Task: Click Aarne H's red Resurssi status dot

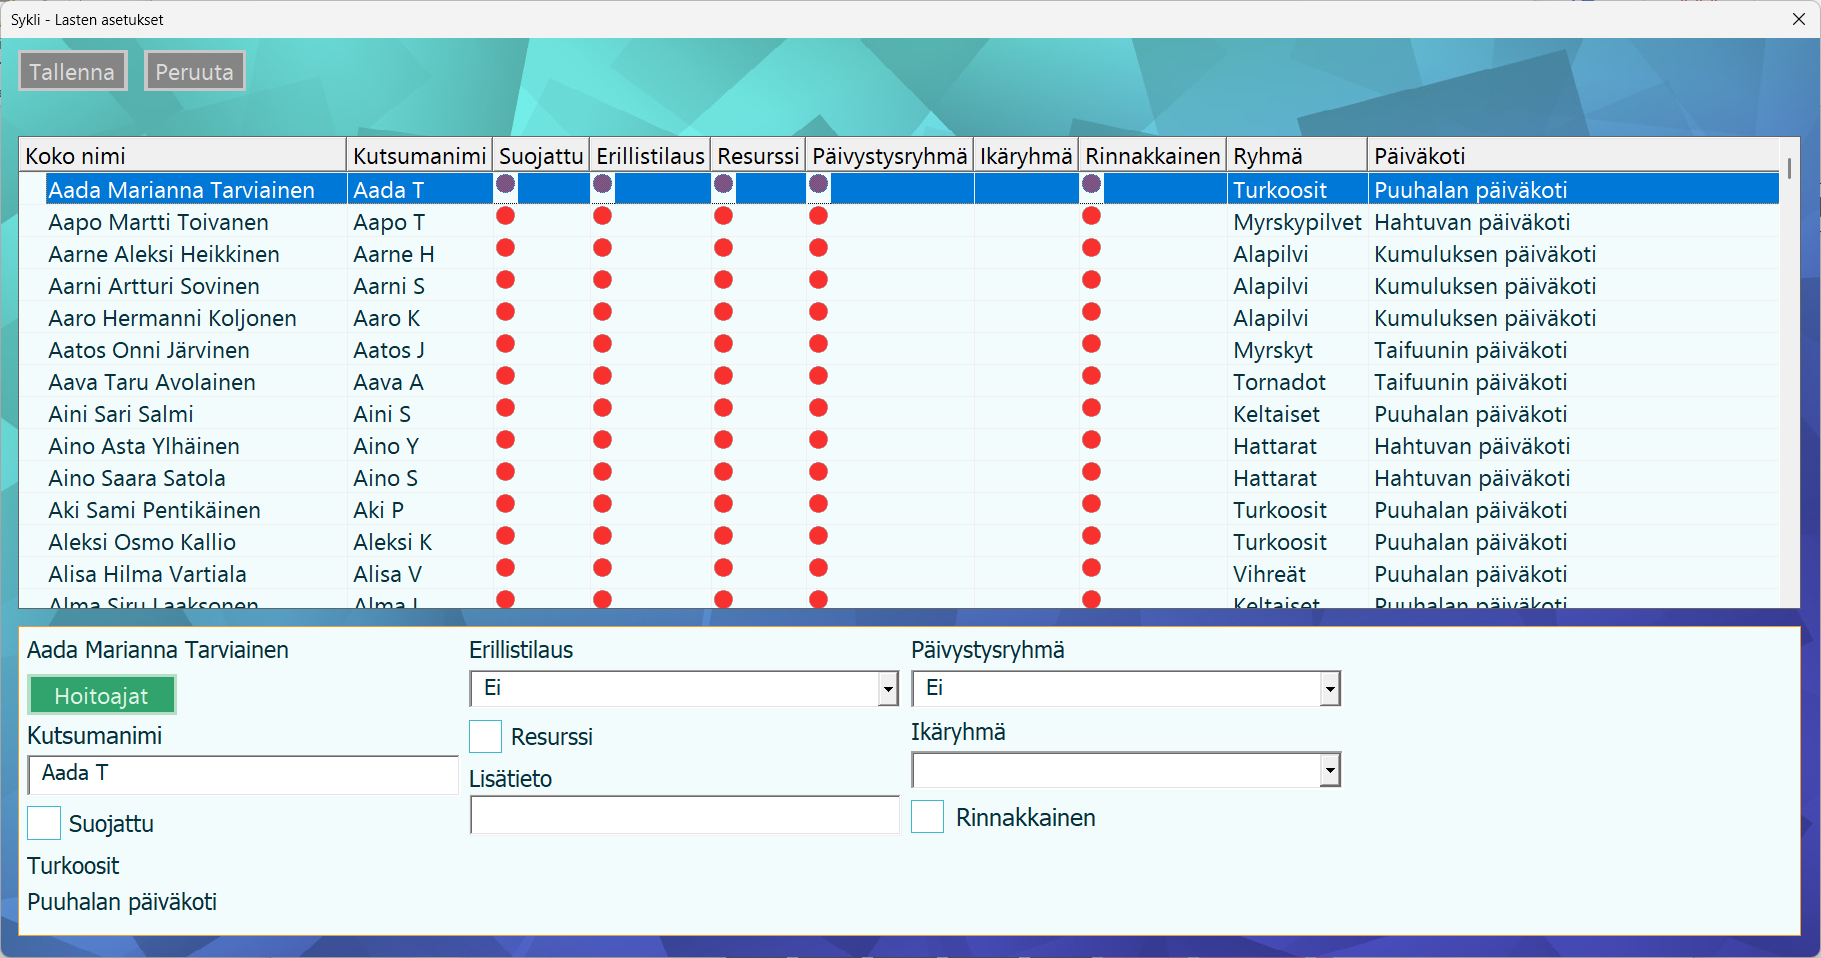Action: coord(723,248)
